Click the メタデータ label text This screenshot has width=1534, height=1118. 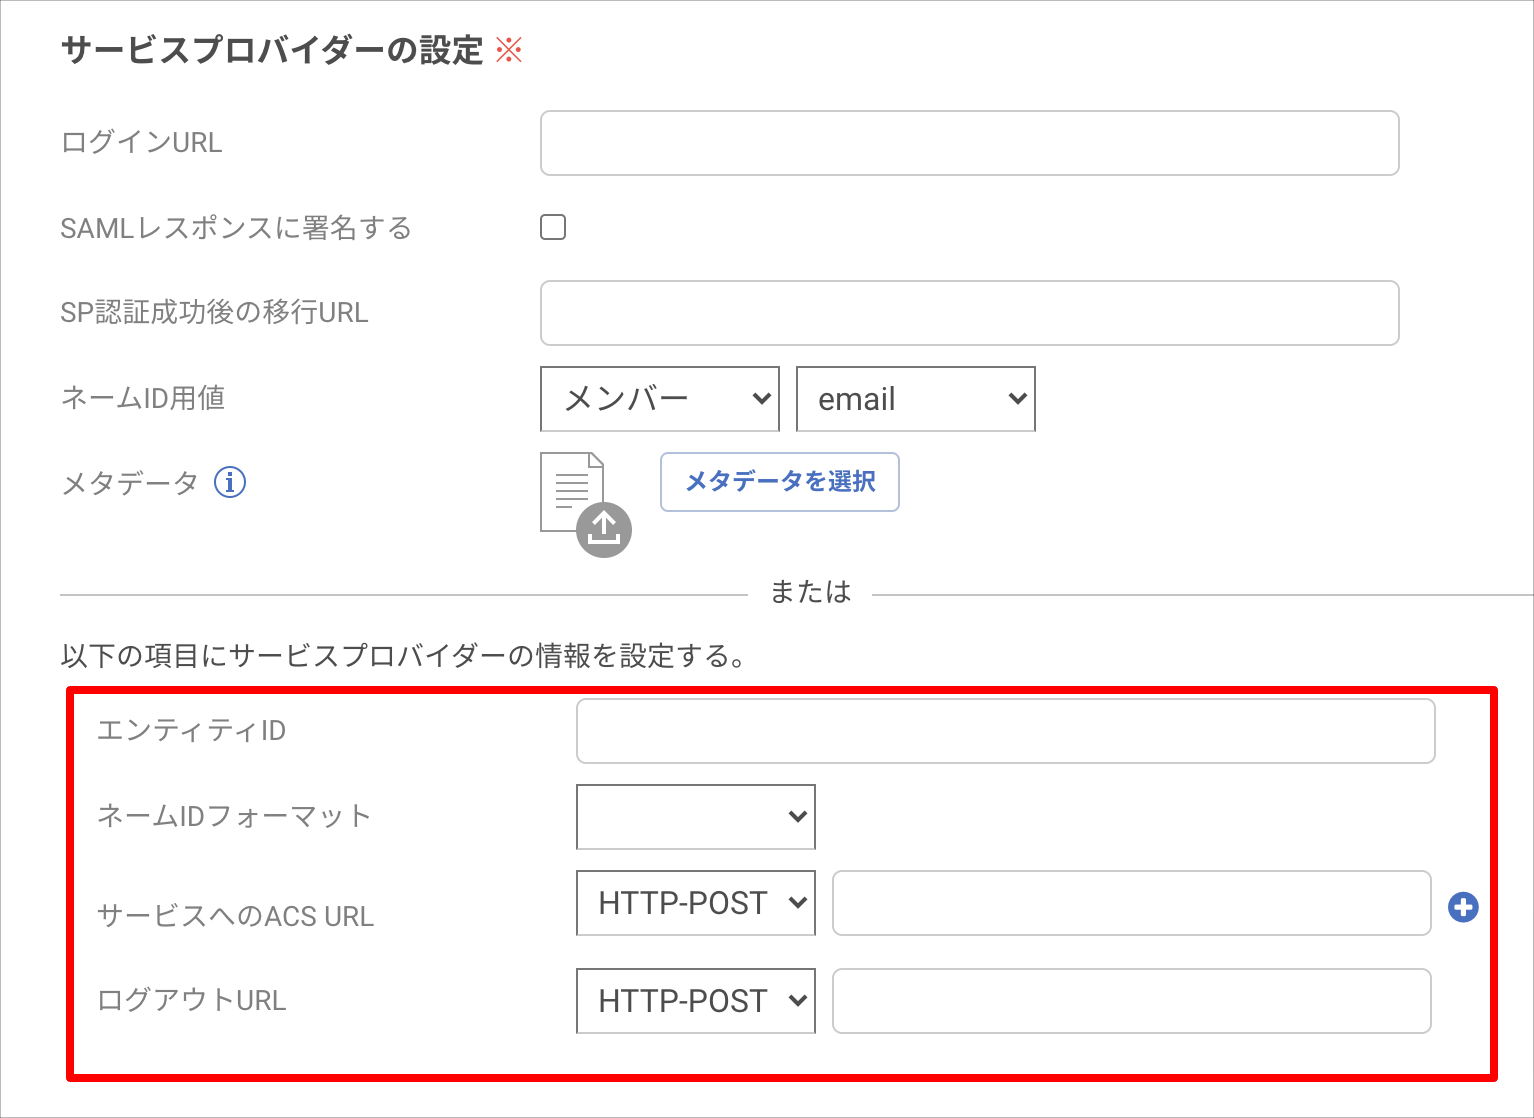(x=130, y=484)
